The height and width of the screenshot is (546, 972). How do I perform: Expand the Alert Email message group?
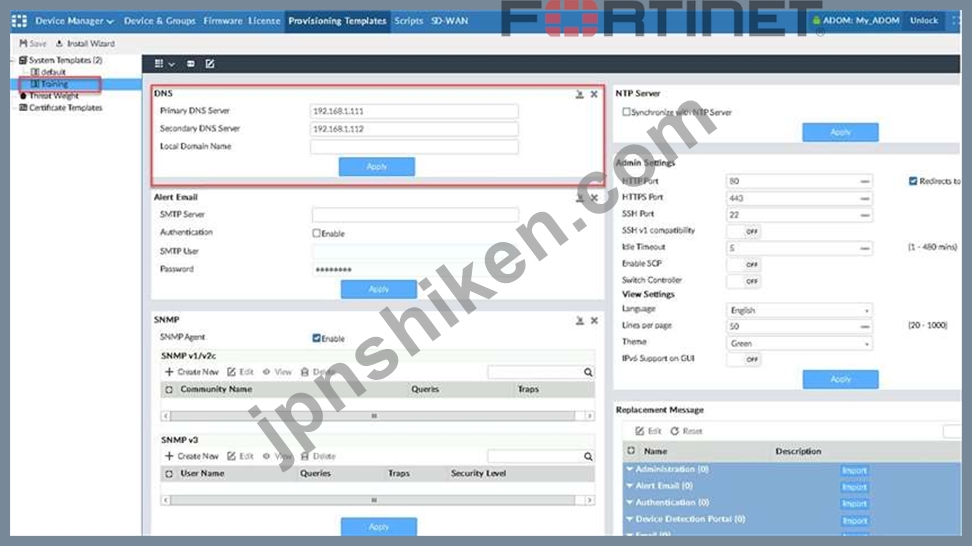tap(630, 486)
